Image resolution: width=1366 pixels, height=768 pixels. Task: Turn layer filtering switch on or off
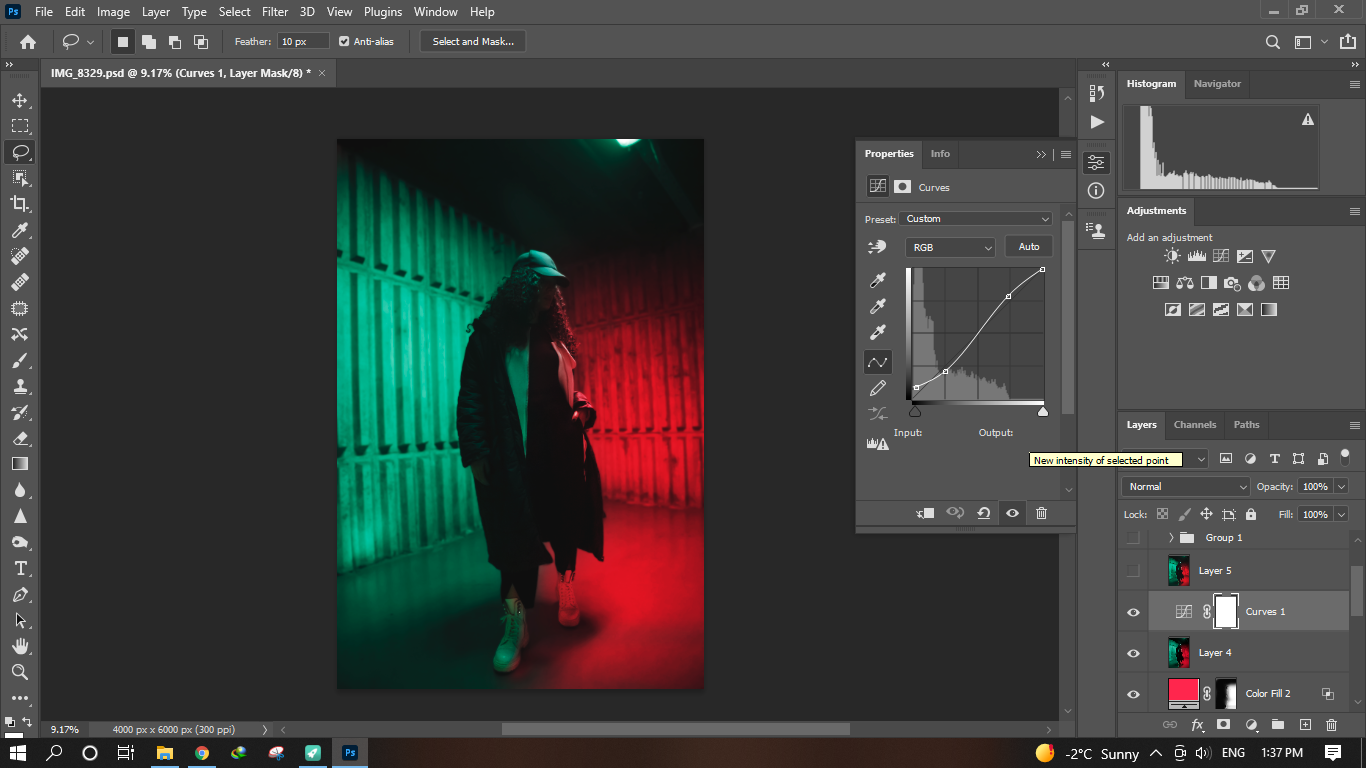coord(1345,456)
